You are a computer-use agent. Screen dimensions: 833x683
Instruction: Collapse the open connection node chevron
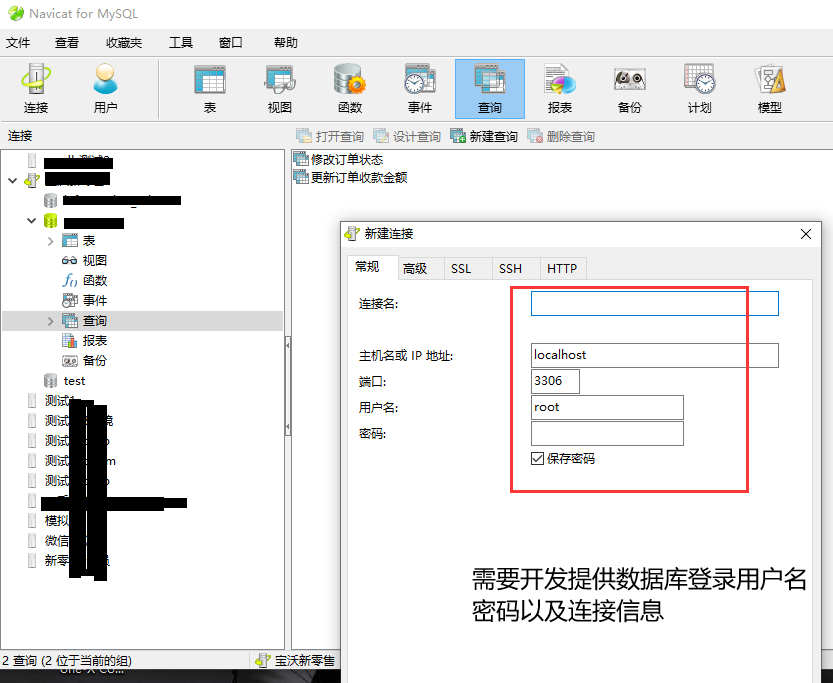coord(13,181)
